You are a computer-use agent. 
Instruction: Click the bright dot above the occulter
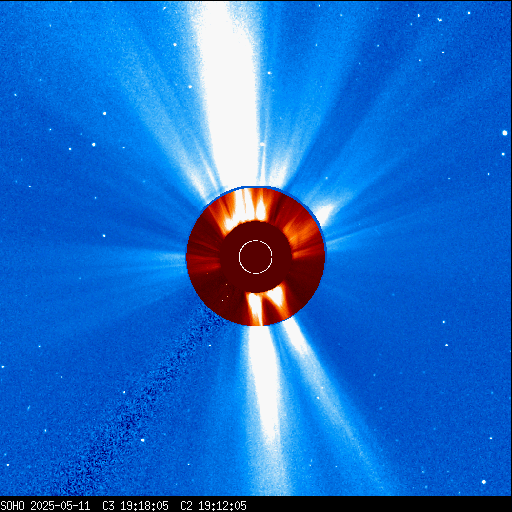click(262, 144)
